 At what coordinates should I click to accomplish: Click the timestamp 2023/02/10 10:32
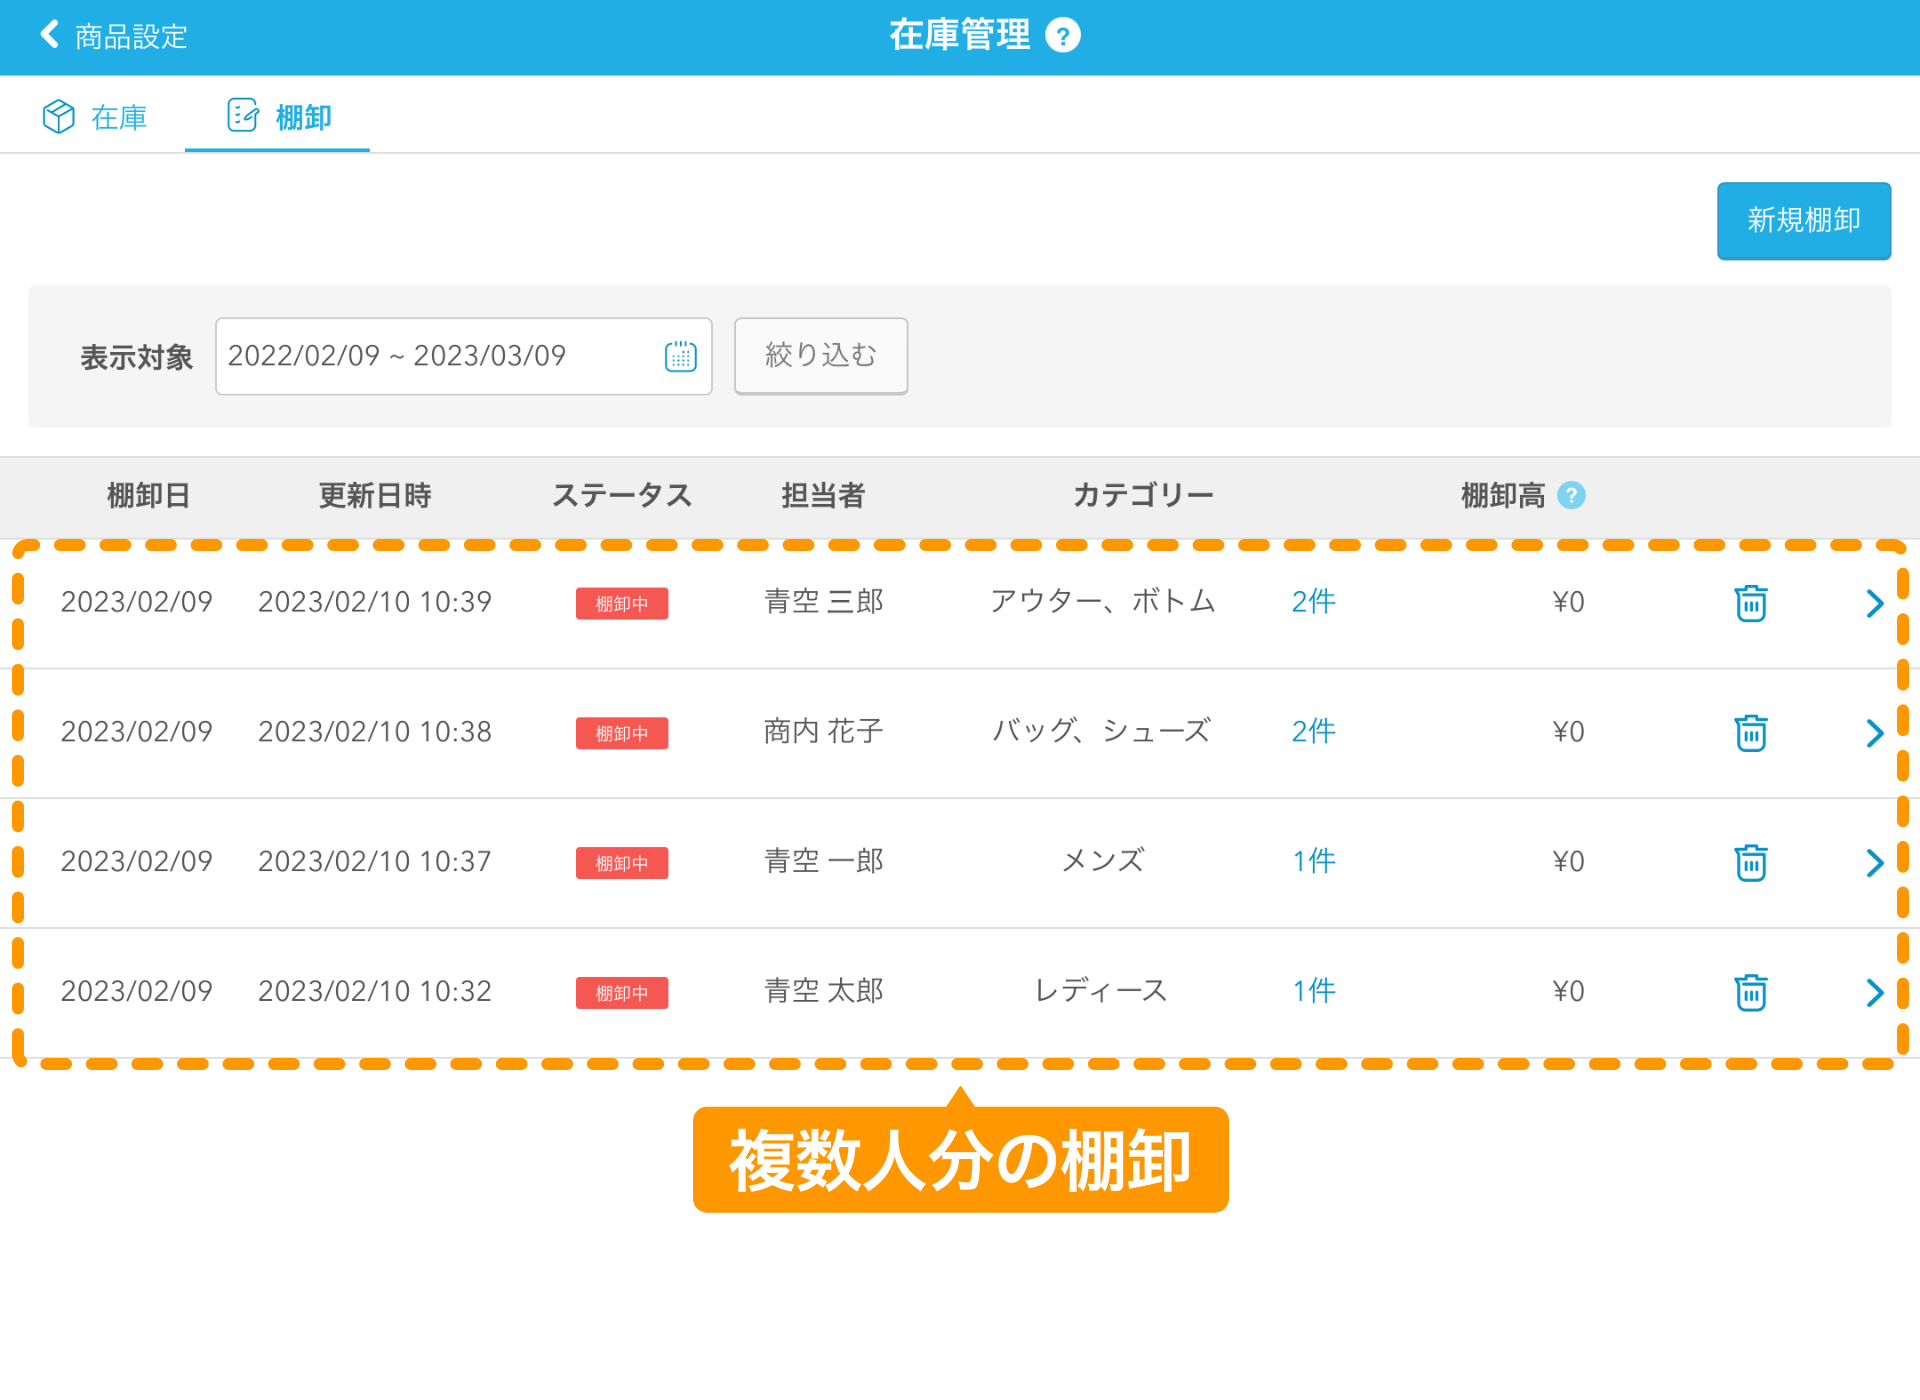[375, 991]
